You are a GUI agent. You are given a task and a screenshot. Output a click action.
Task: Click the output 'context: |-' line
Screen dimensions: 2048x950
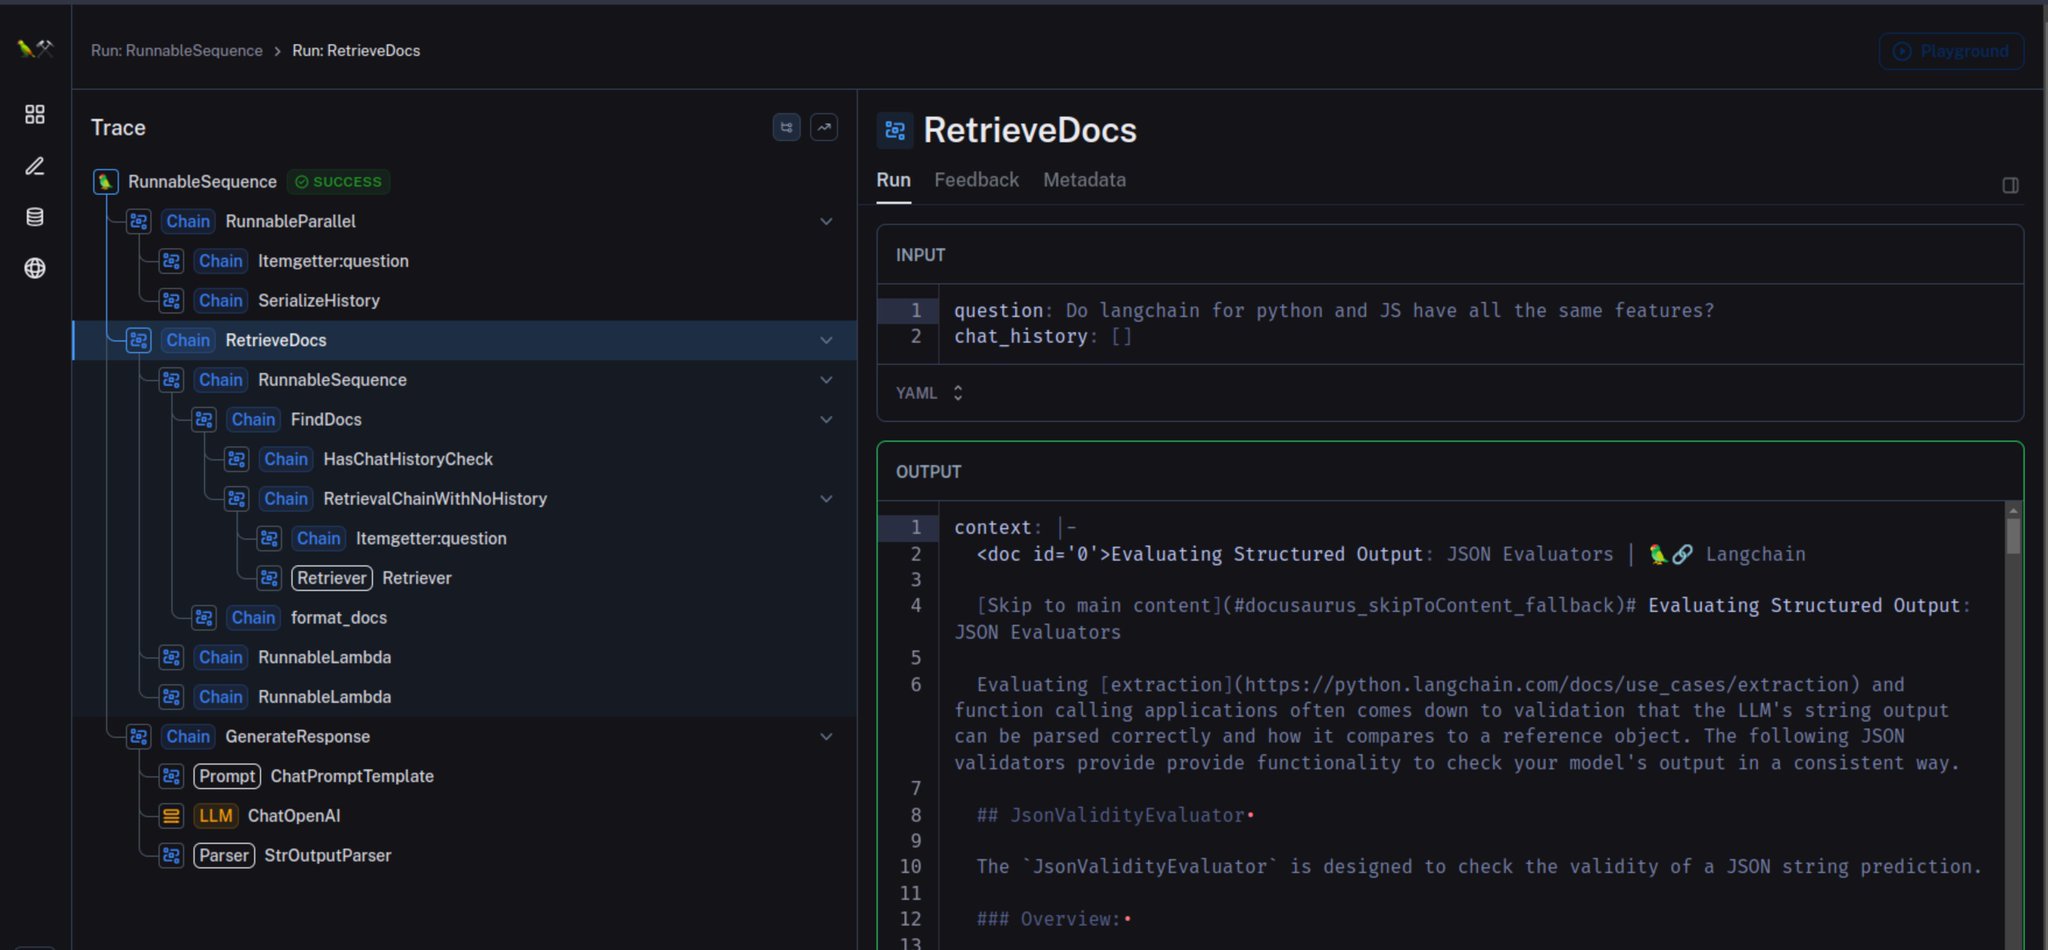click(x=1015, y=527)
